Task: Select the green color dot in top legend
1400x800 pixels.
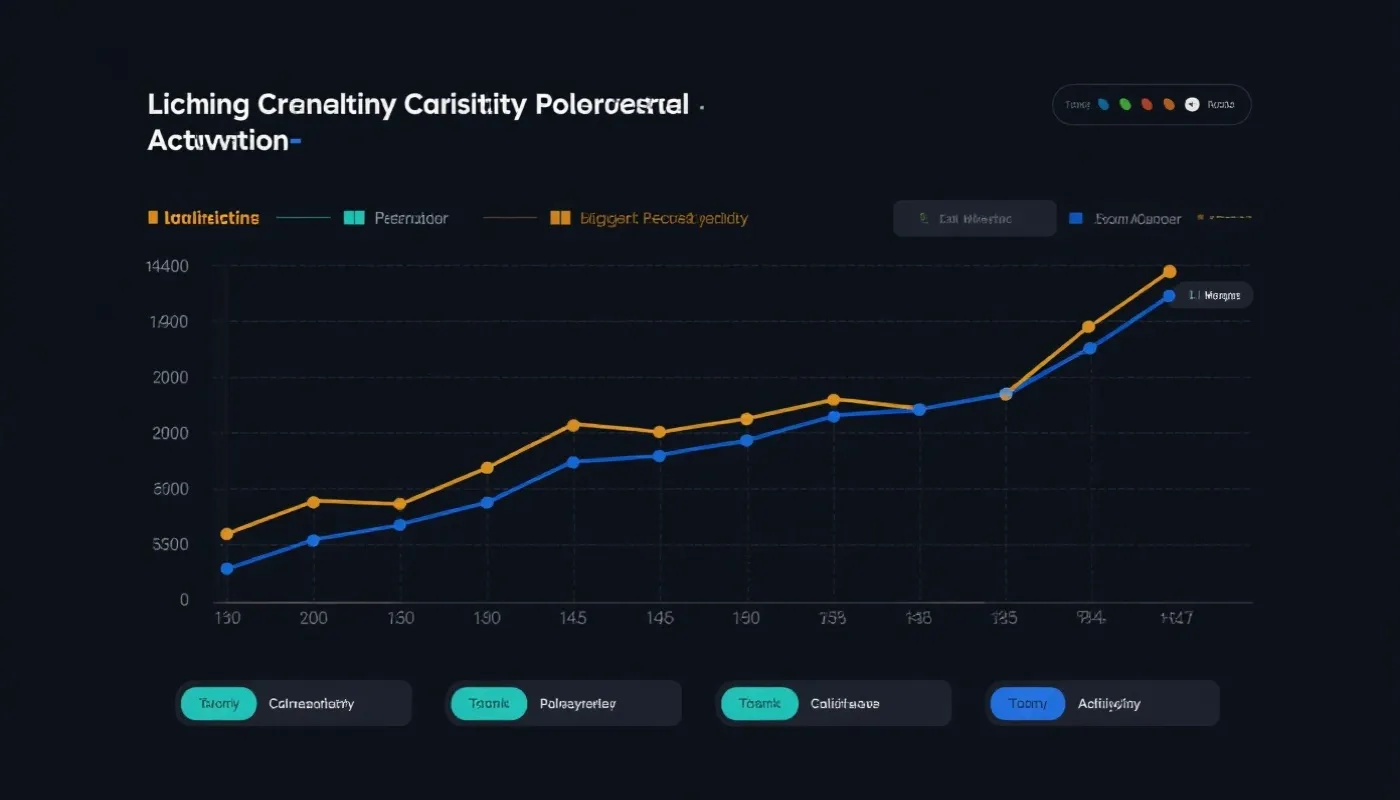Action: click(1125, 104)
